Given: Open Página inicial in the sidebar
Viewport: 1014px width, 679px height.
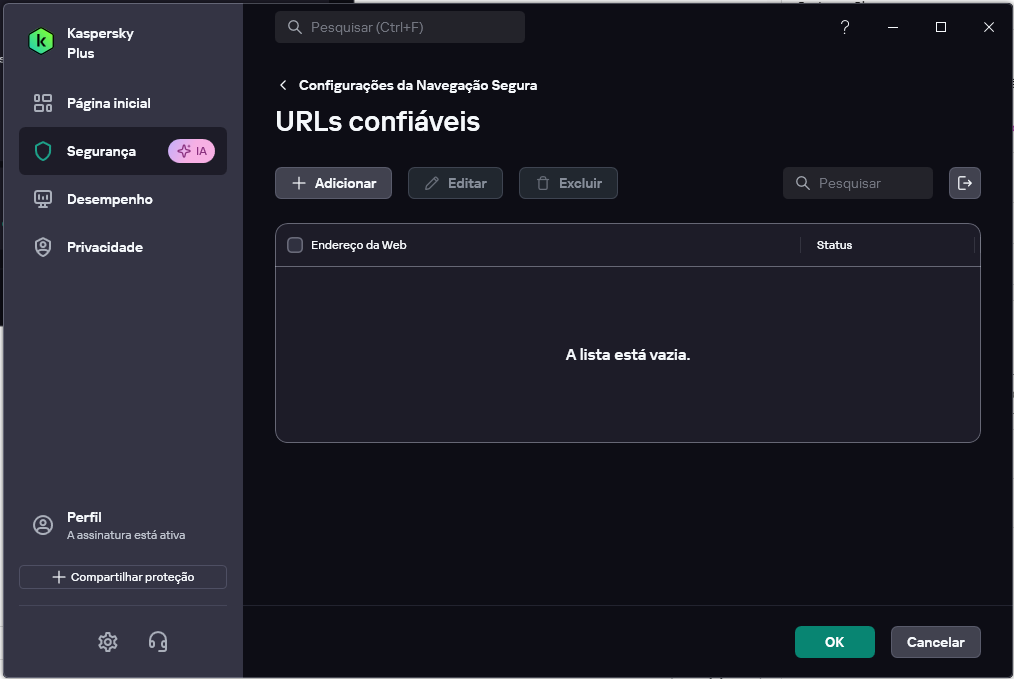Looking at the screenshot, I should pos(108,103).
